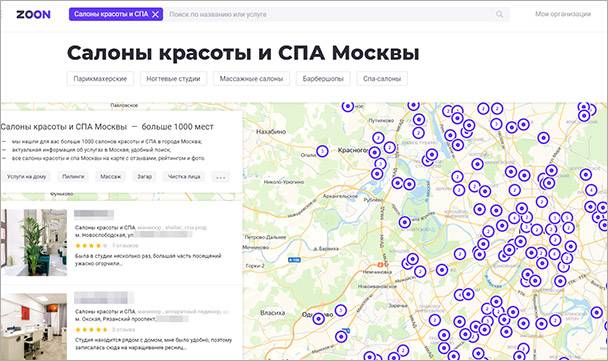Filter by Пилинги service

73,177
